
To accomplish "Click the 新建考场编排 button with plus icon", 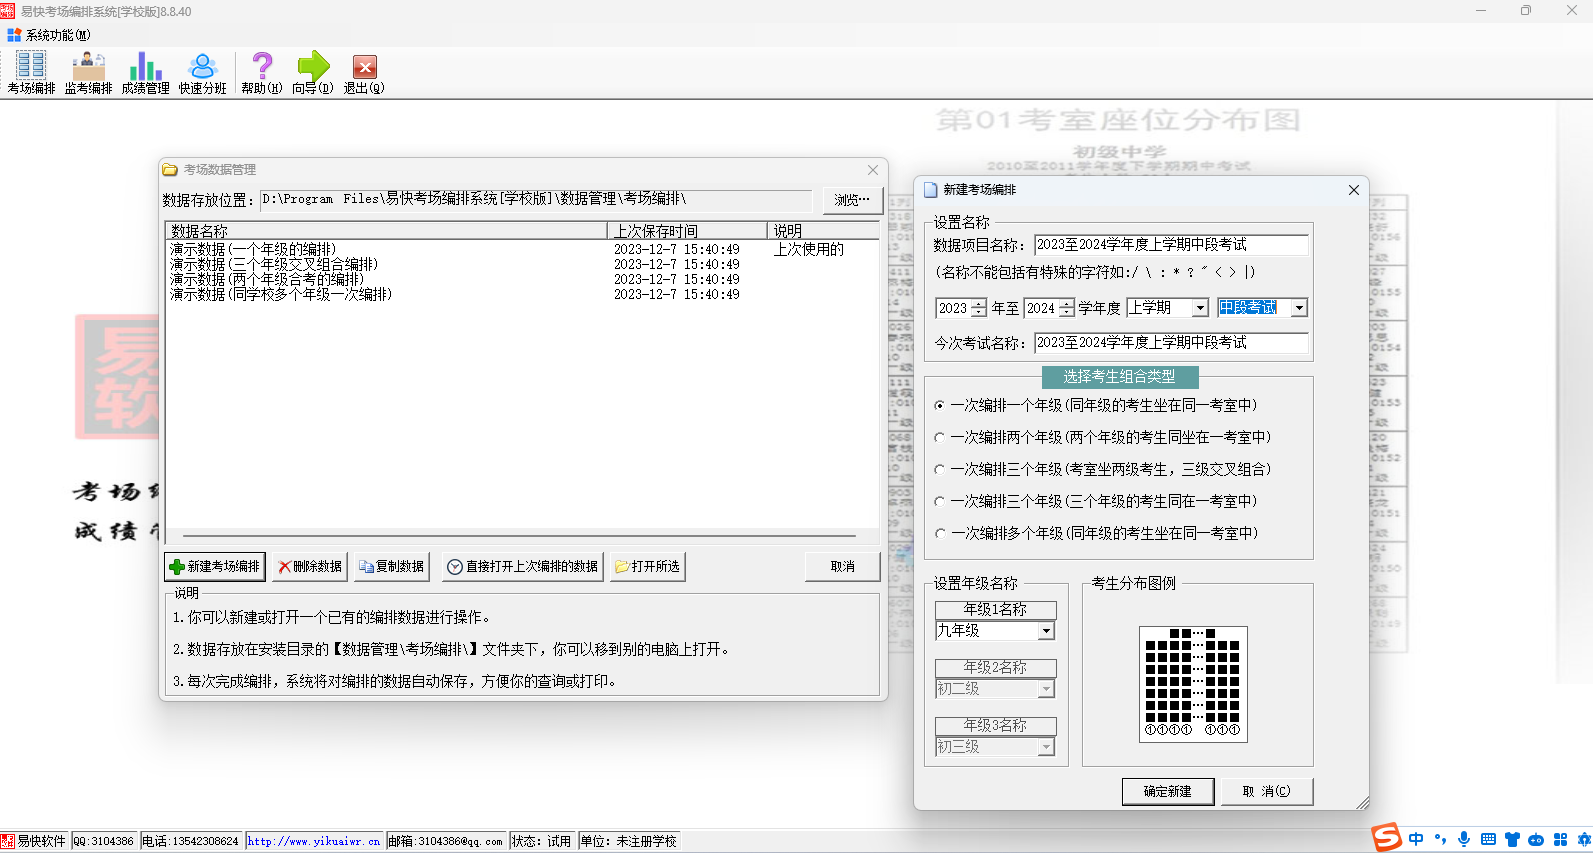I will tap(215, 567).
